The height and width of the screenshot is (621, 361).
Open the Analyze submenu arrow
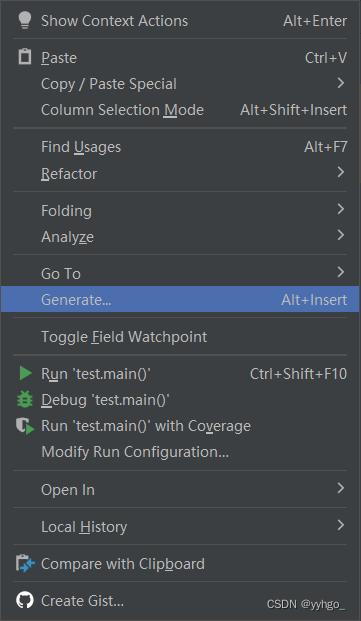[x=341, y=236]
